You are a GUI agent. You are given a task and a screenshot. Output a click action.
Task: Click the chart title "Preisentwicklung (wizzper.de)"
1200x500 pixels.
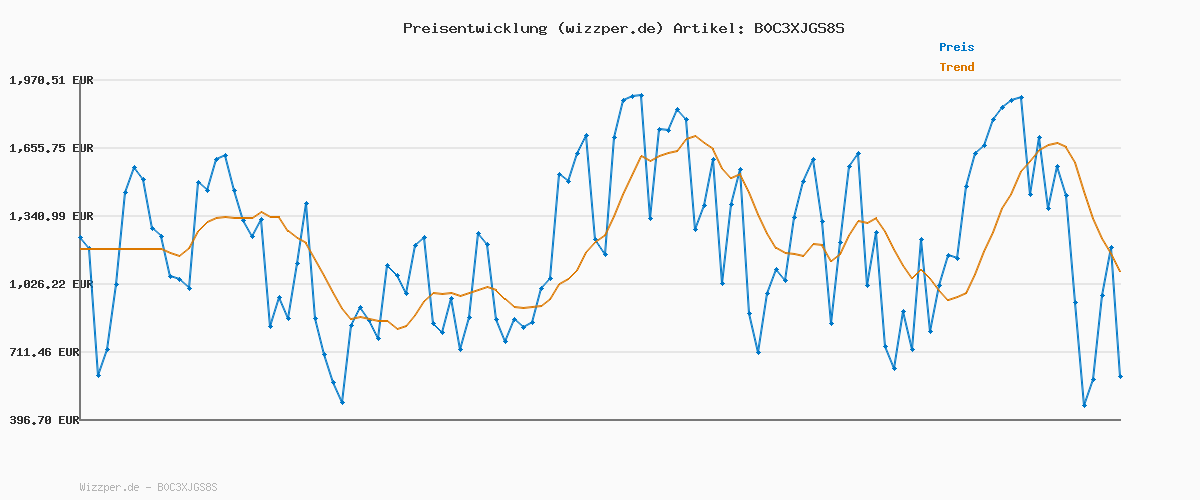(533, 28)
